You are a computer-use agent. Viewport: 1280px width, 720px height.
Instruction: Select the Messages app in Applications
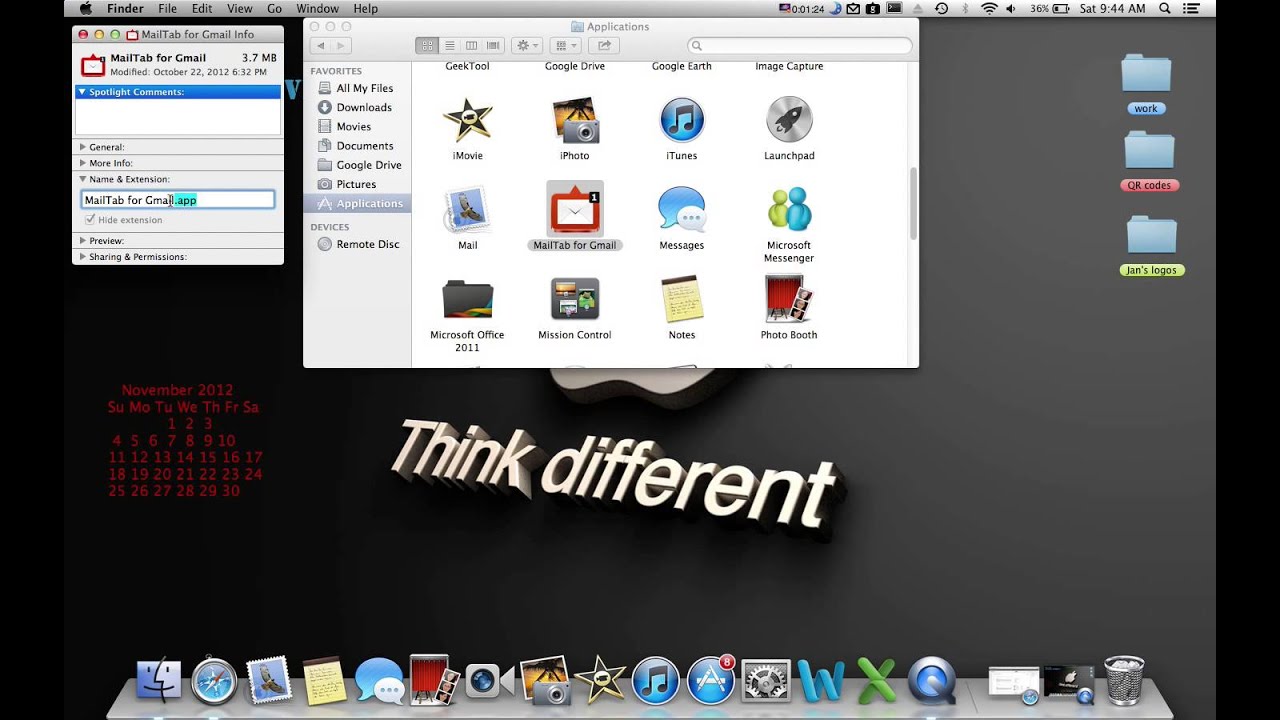682,209
